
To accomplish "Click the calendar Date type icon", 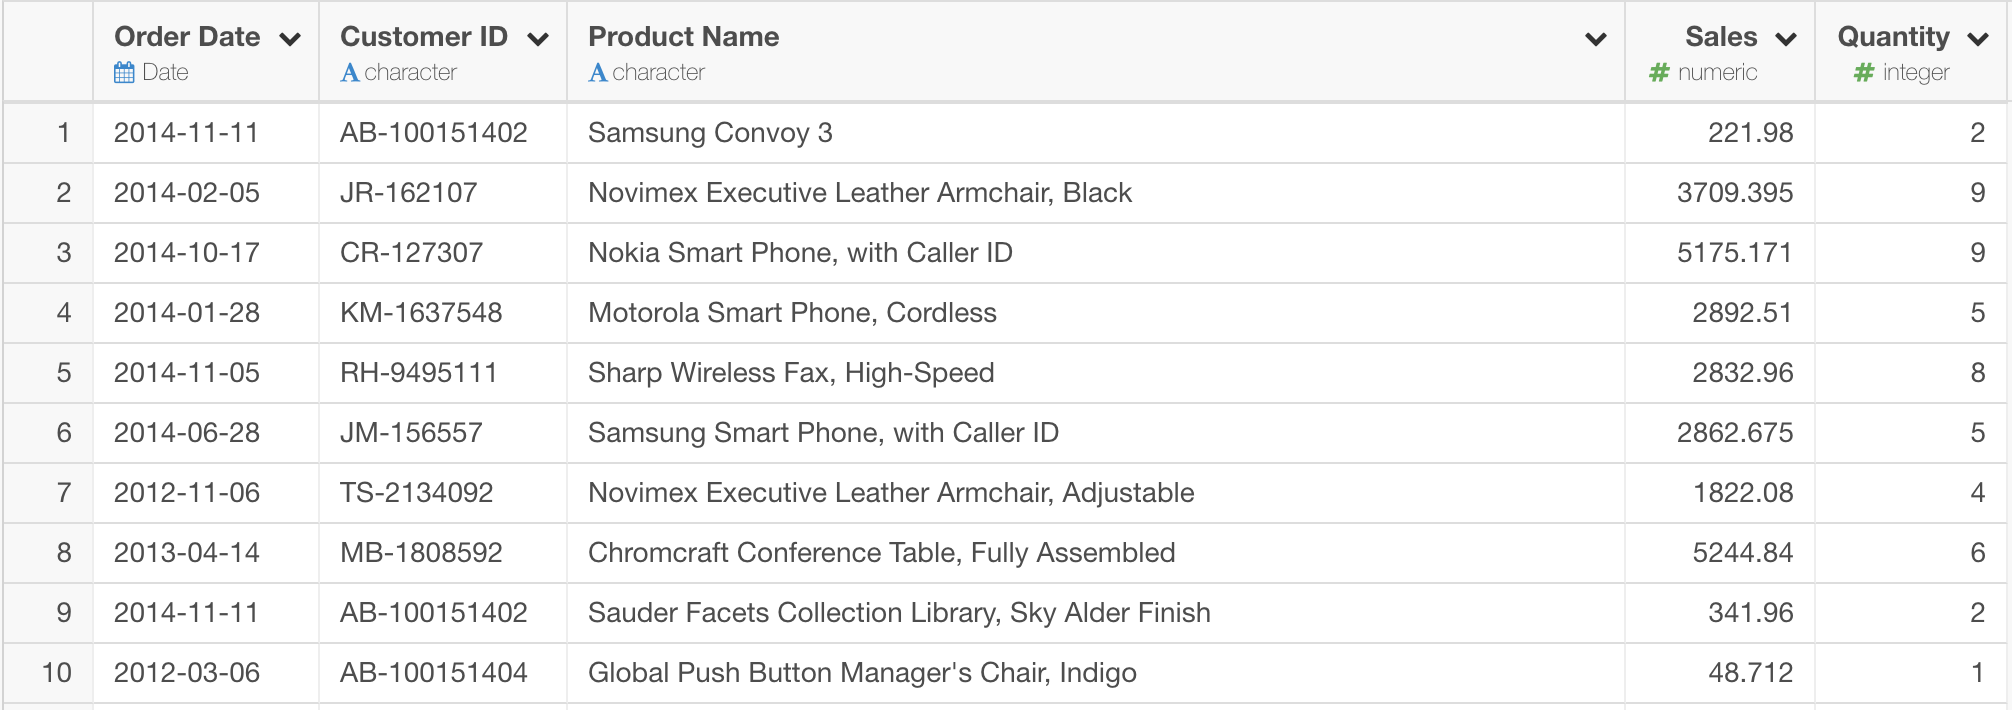I will click(124, 72).
